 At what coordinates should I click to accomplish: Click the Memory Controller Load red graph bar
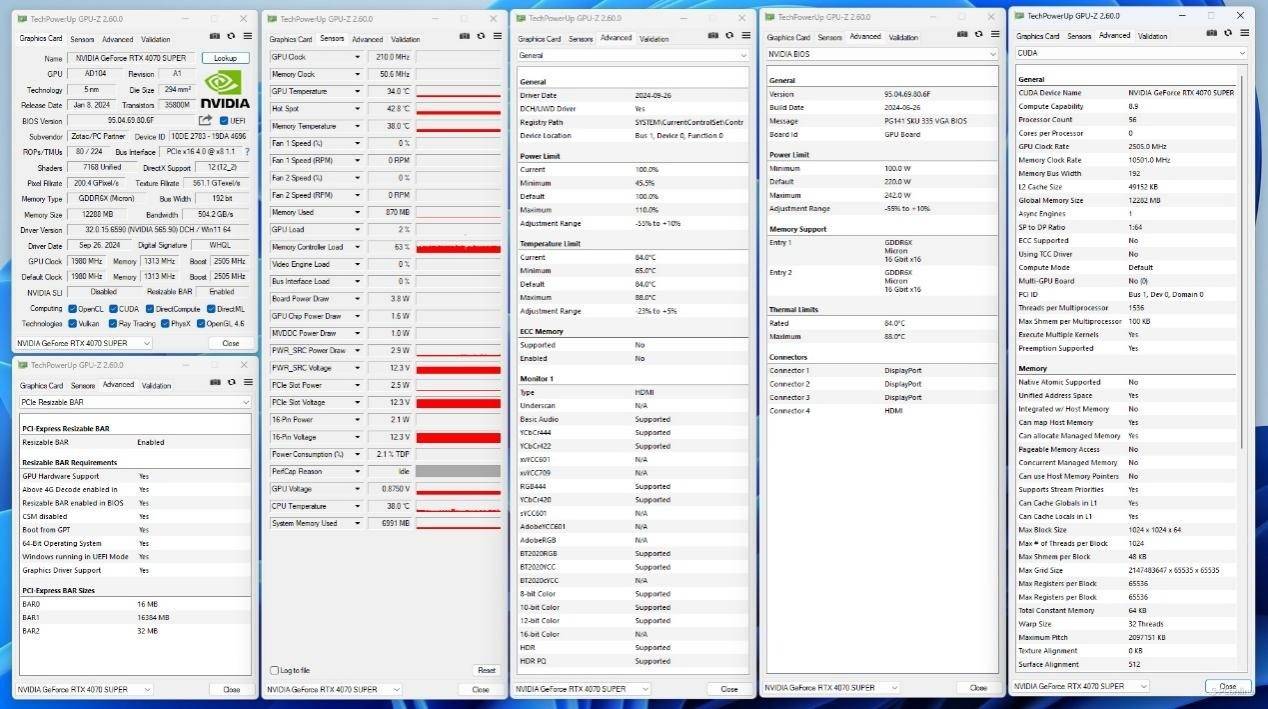pyautogui.click(x=458, y=247)
